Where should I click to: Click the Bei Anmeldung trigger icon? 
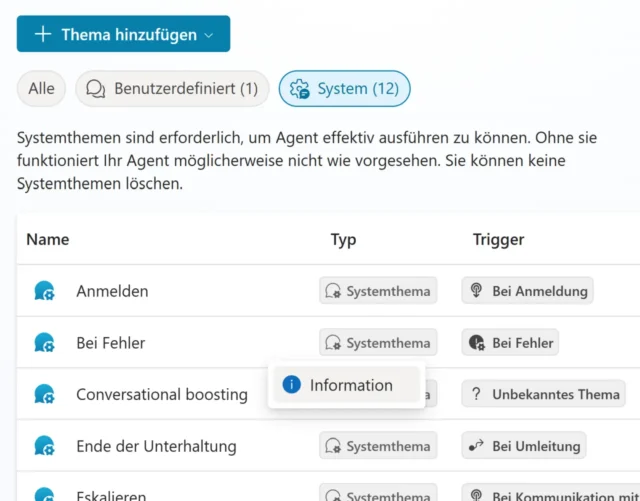tap(478, 291)
